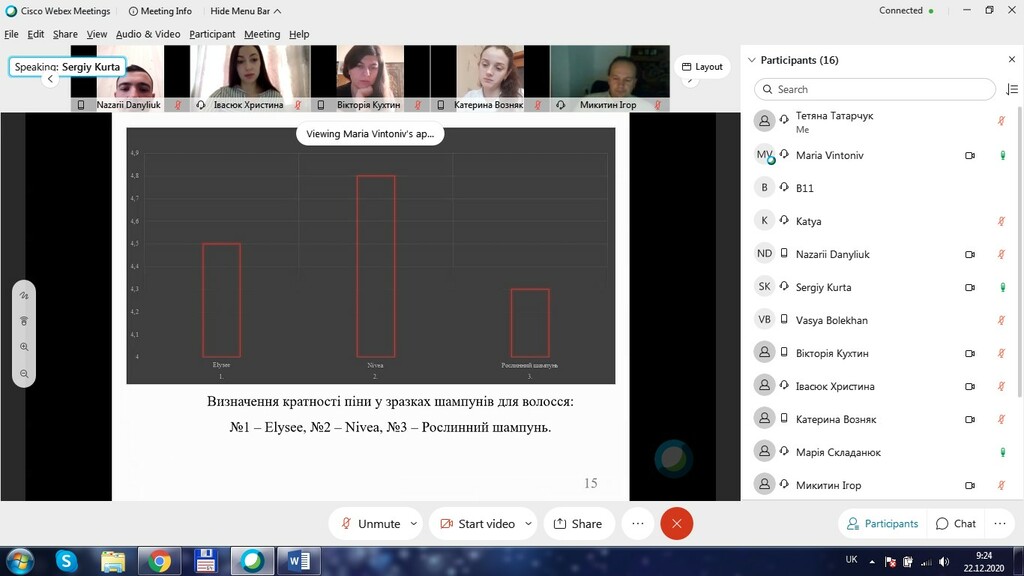Open more options ellipsis beside Share
The height and width of the screenshot is (576, 1024).
coord(638,524)
